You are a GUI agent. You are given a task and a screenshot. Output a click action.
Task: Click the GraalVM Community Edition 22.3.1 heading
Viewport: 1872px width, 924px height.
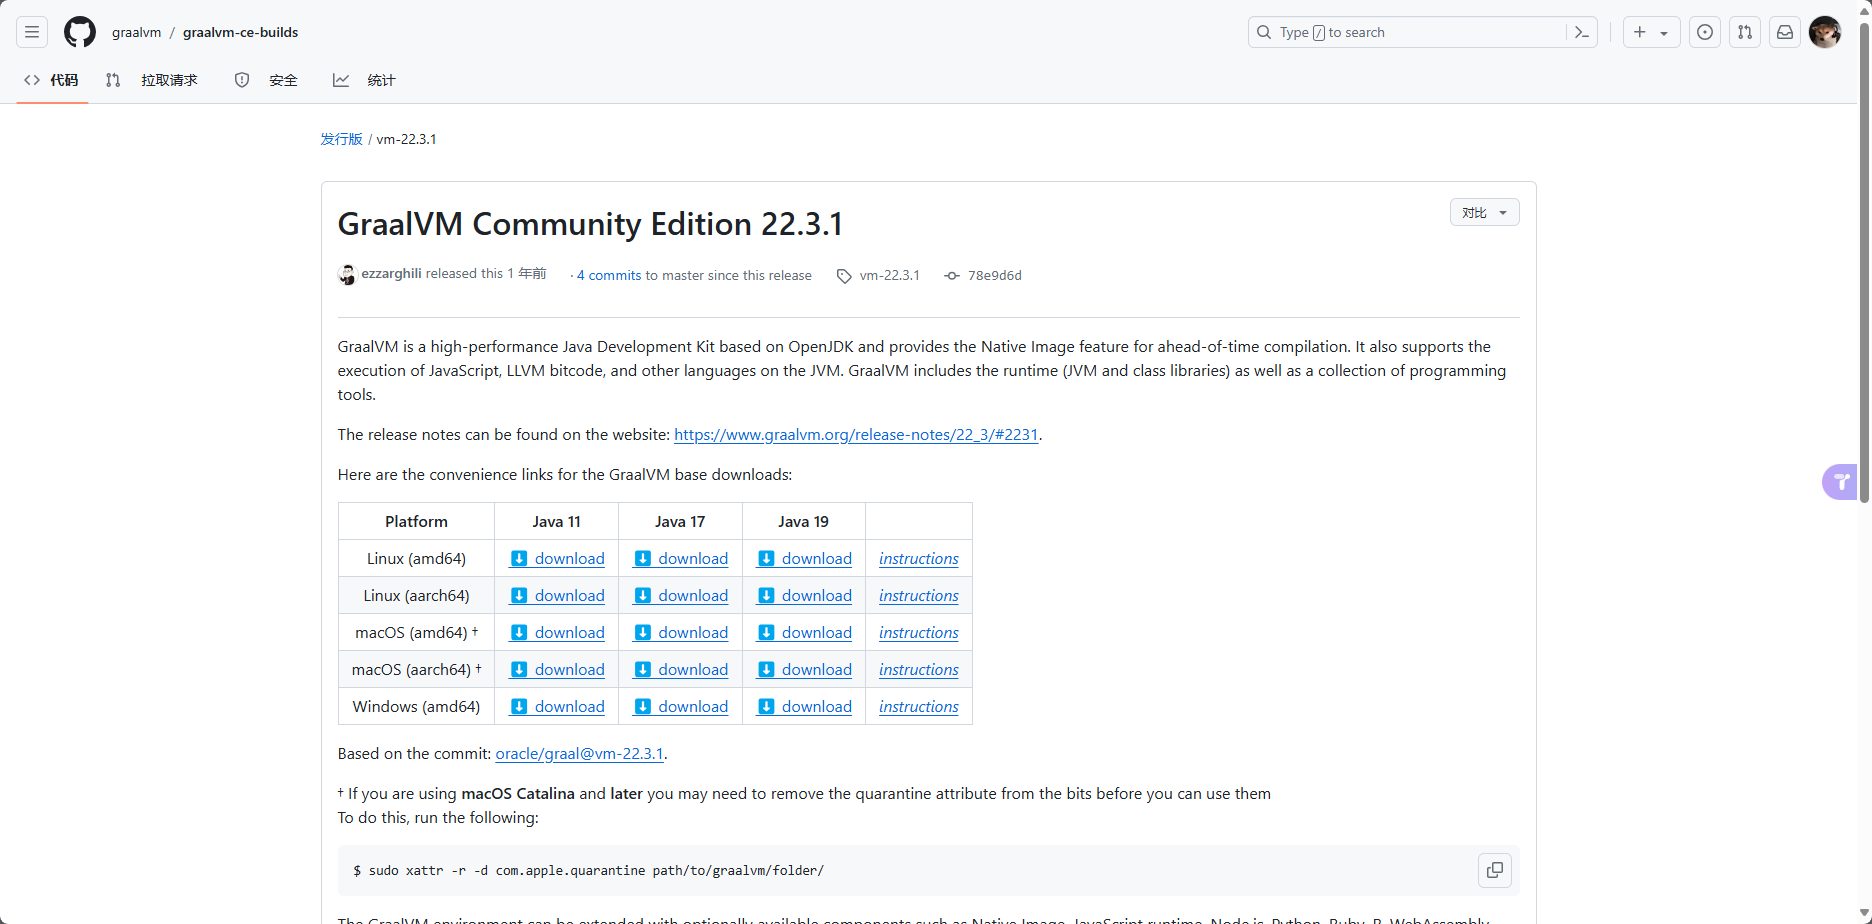590,224
